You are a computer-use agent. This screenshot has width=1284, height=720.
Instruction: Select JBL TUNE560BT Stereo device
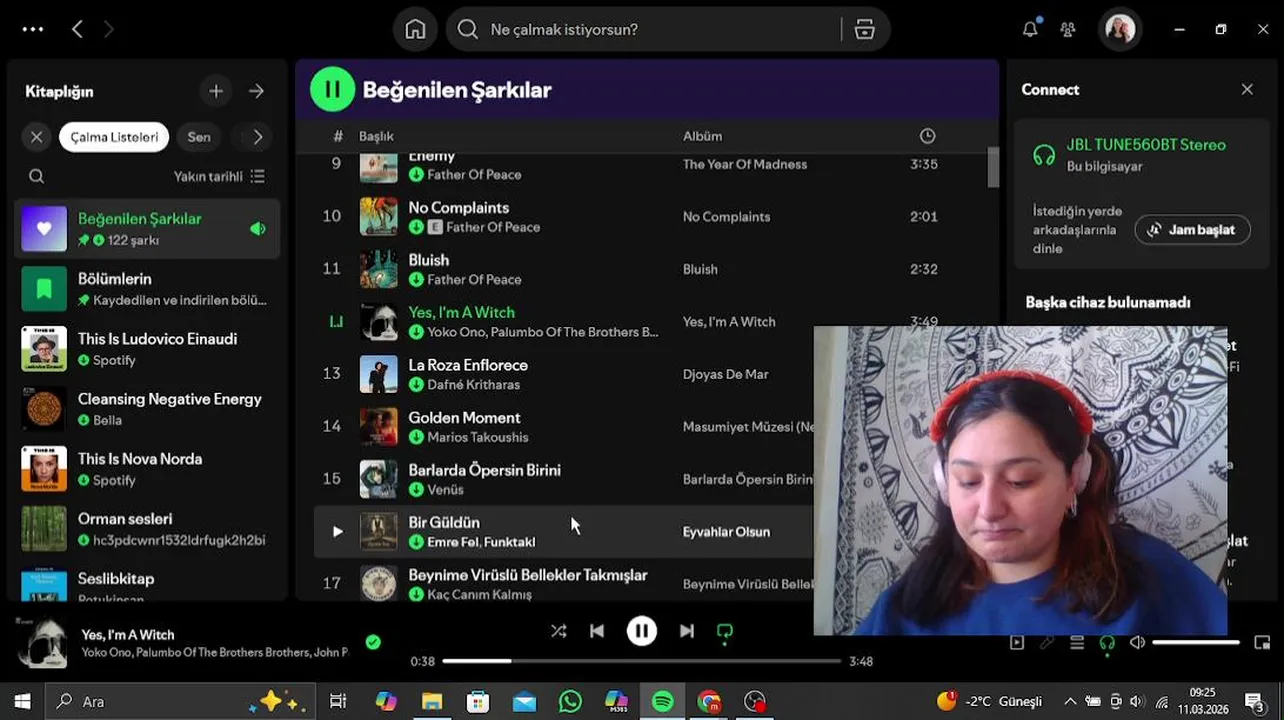pyautogui.click(x=1146, y=145)
